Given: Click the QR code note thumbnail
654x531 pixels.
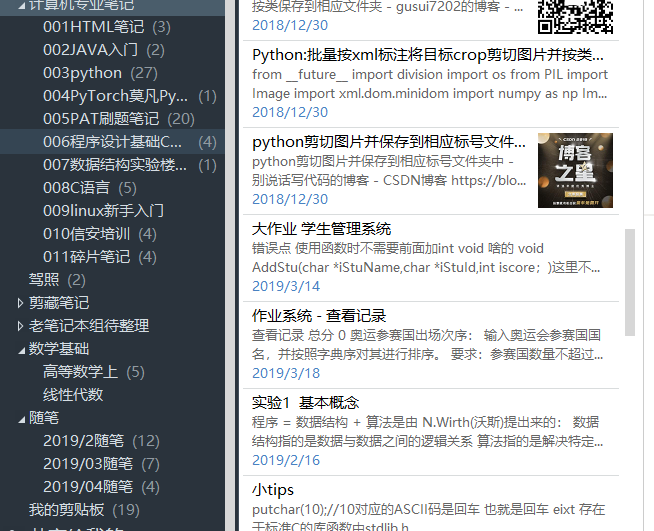Looking at the screenshot, I should coord(575,17).
